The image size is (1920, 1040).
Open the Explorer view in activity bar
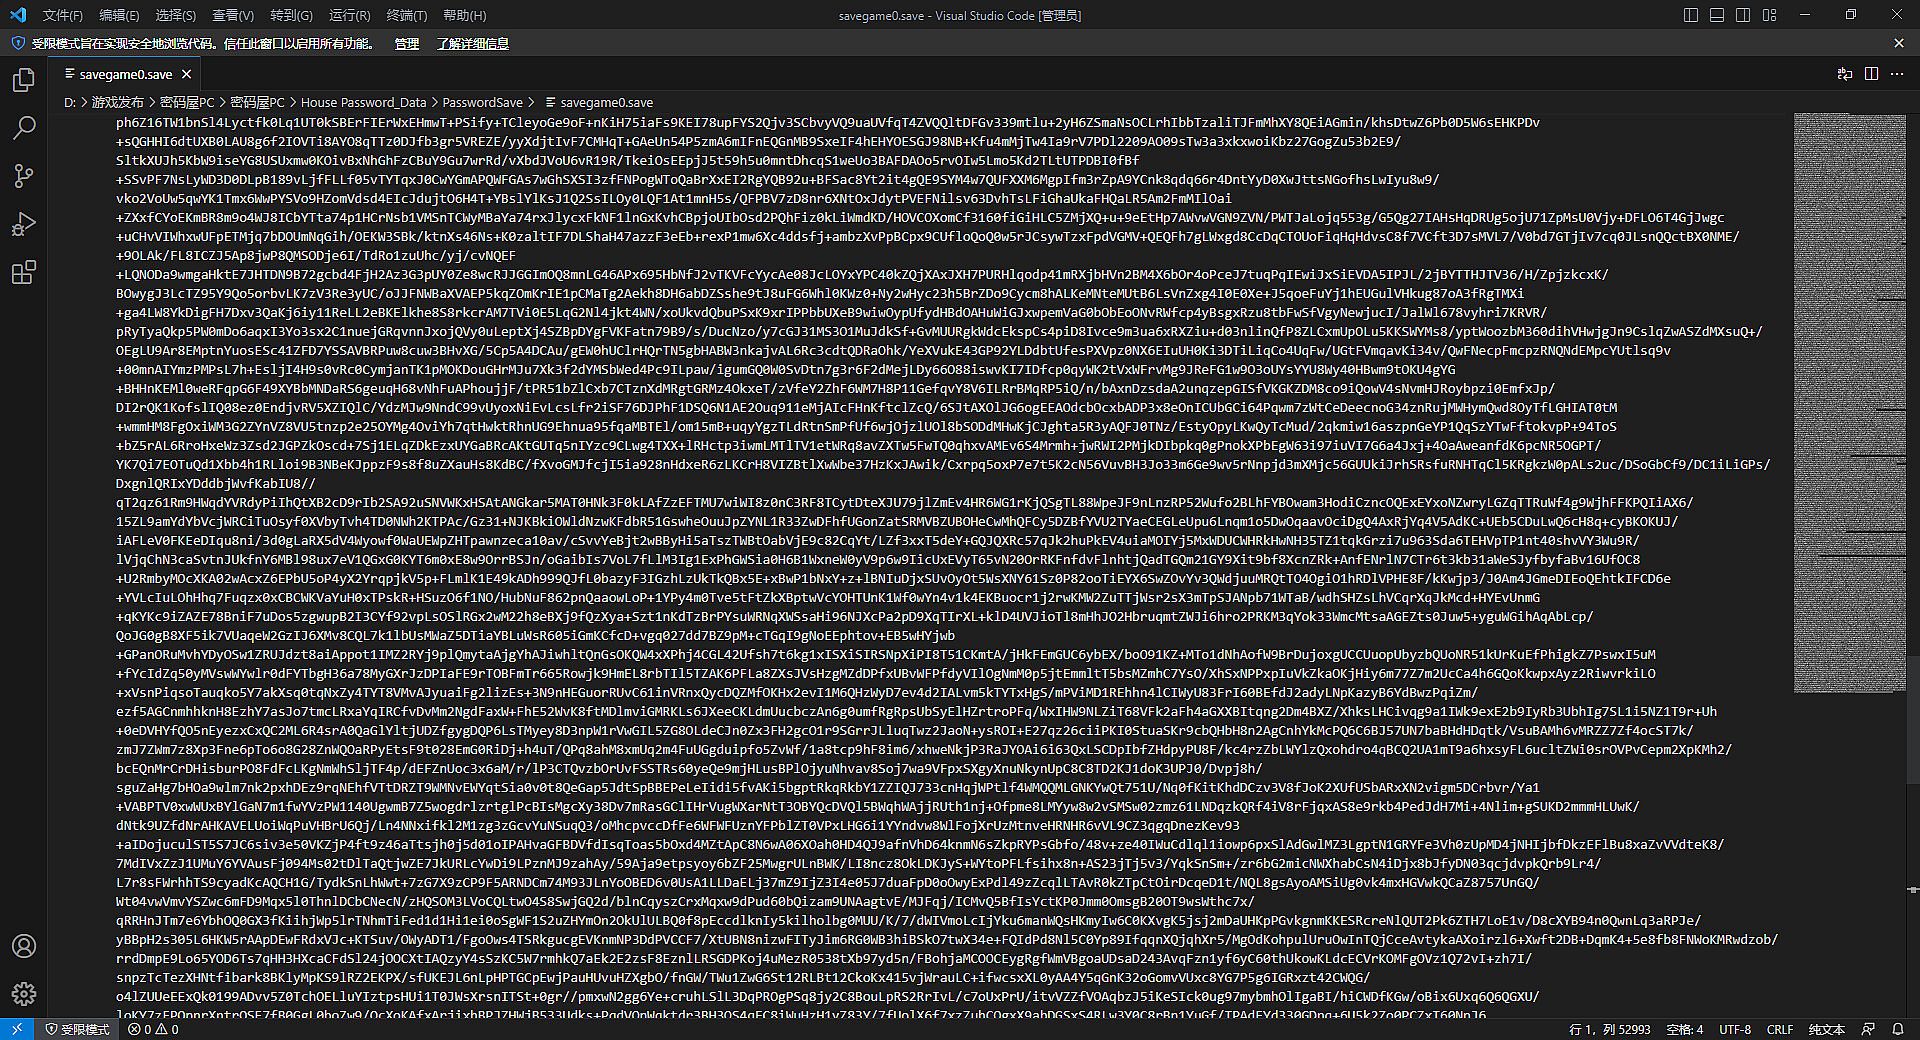[24, 80]
